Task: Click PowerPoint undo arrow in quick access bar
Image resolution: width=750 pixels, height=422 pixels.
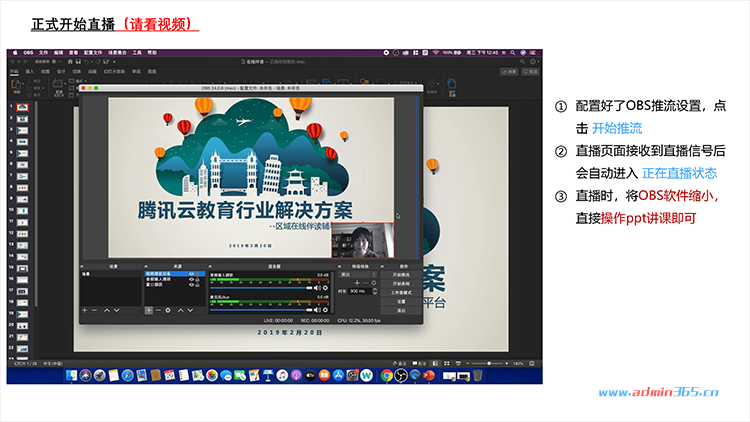Action: click(x=87, y=62)
